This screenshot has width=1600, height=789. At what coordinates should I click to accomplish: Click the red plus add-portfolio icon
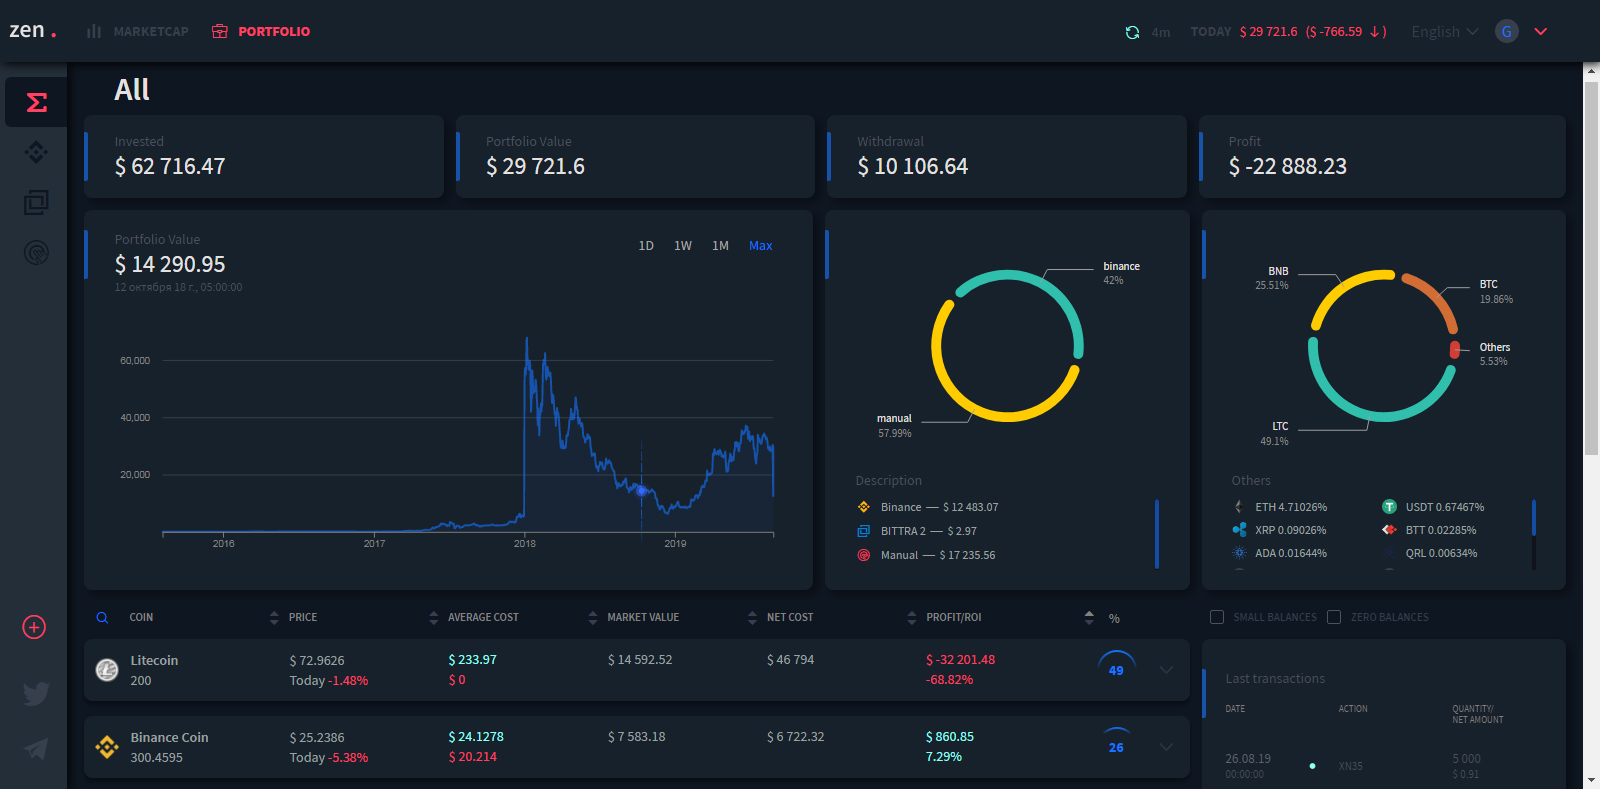(x=34, y=627)
